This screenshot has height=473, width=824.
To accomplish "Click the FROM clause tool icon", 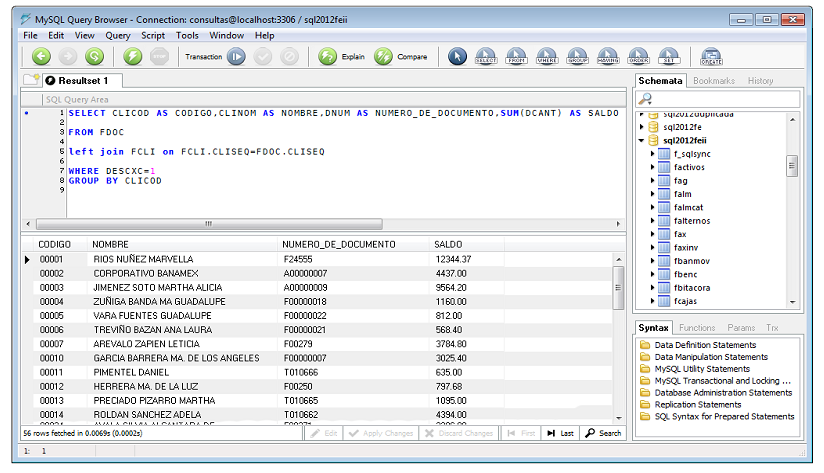I will click(x=517, y=56).
